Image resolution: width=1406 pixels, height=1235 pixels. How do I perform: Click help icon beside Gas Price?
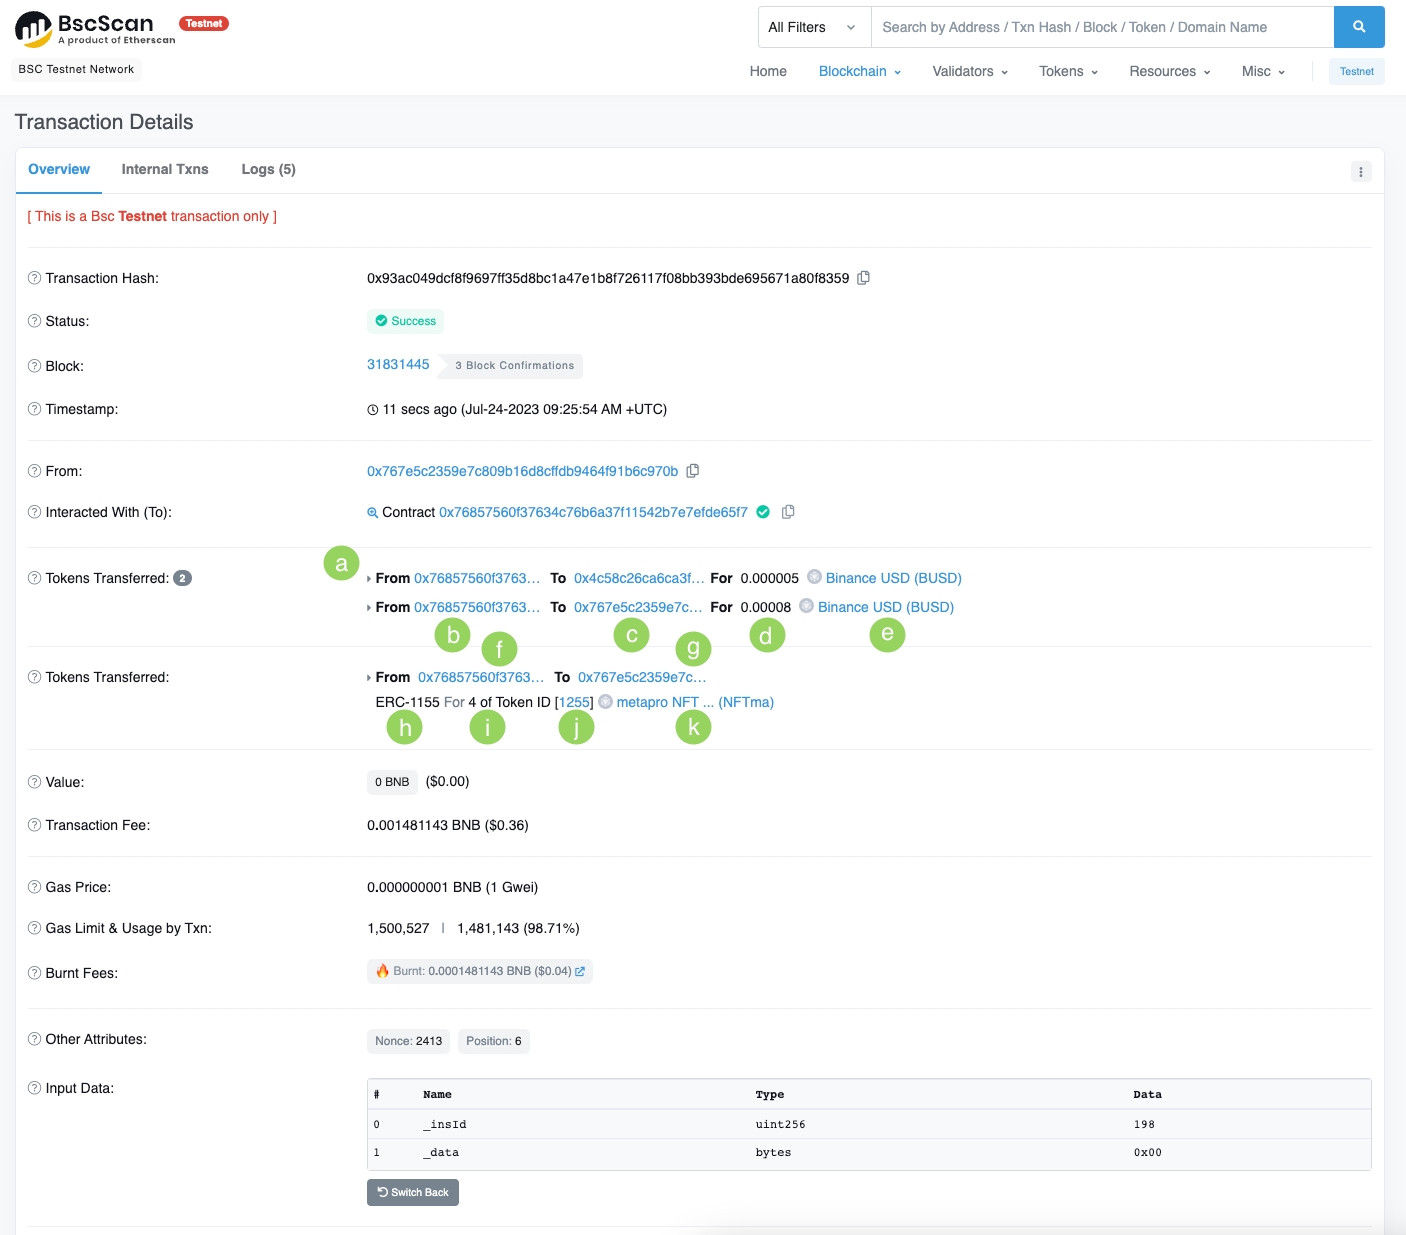(x=34, y=887)
